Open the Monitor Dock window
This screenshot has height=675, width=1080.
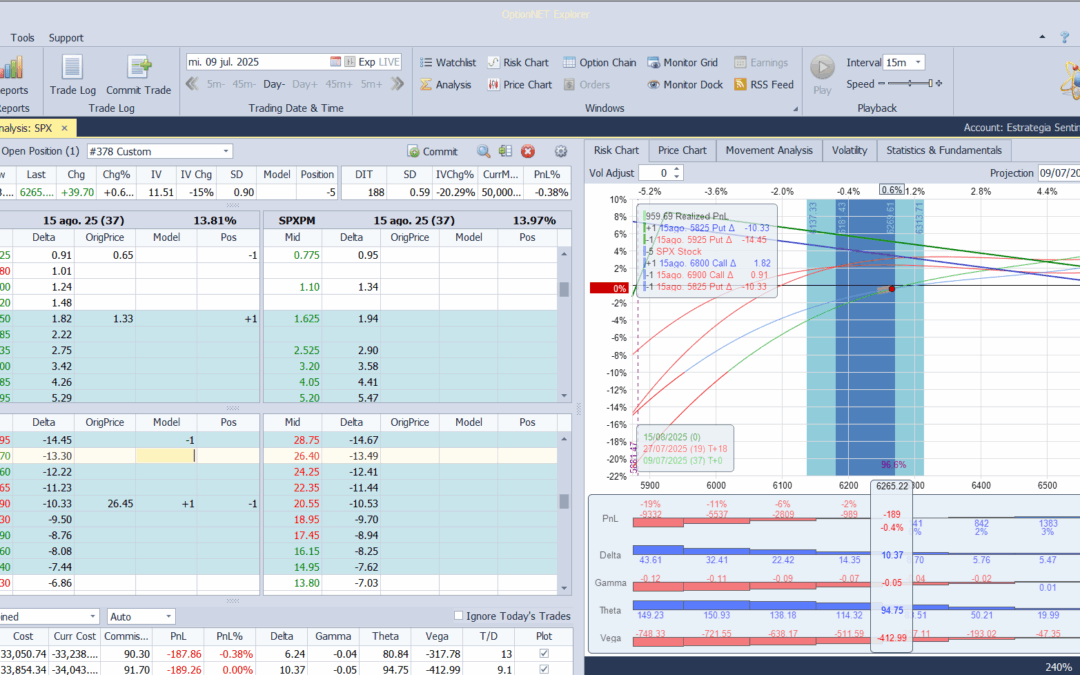tap(685, 85)
